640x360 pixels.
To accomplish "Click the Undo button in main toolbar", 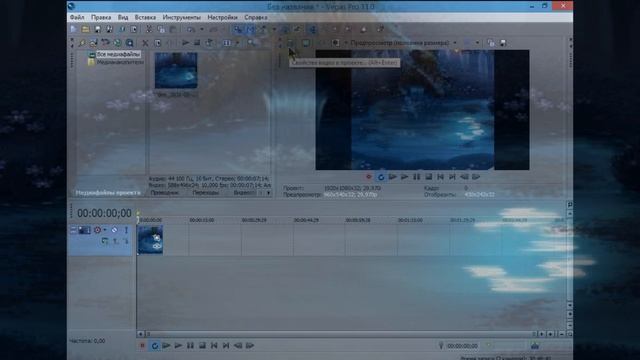I will [191, 29].
